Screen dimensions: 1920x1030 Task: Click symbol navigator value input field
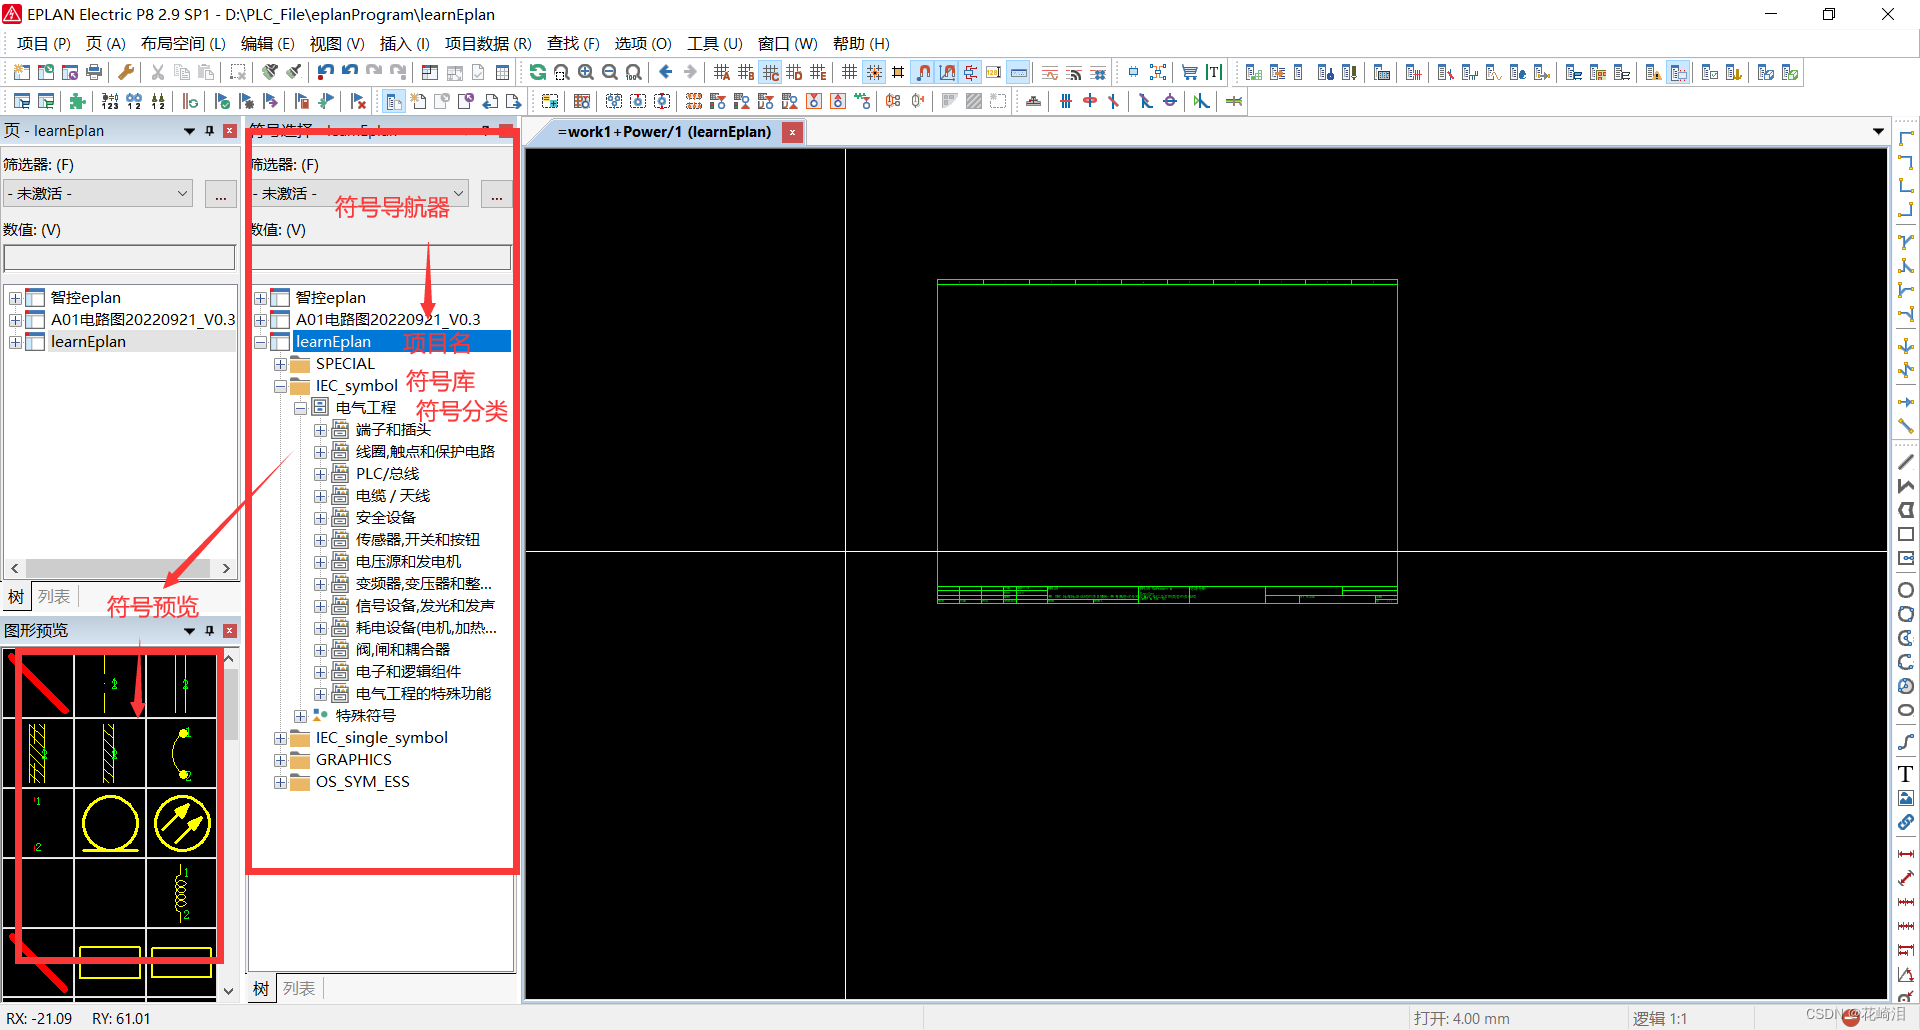(381, 258)
